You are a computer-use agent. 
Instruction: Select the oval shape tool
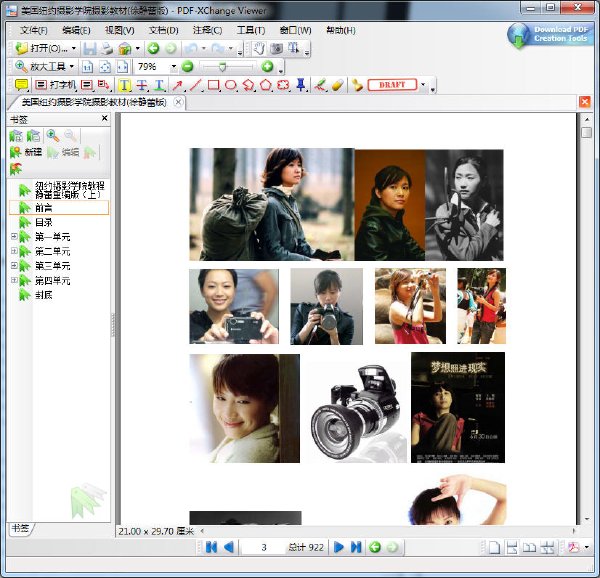(x=230, y=85)
